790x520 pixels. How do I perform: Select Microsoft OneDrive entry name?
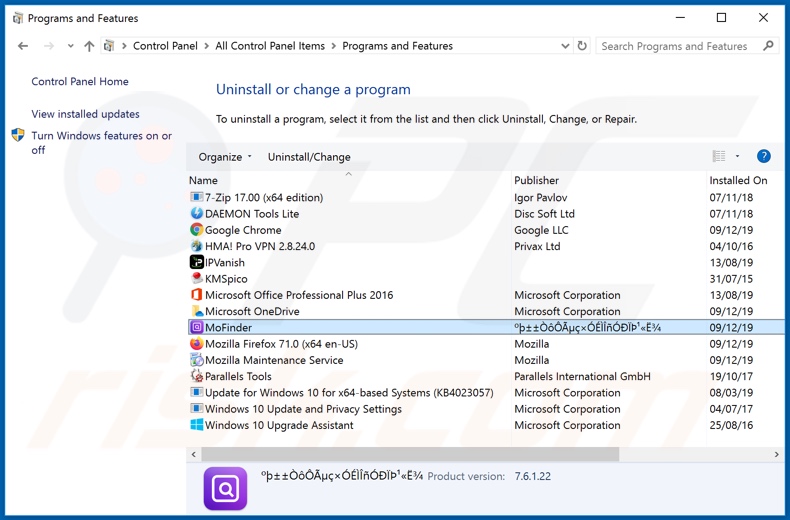click(x=252, y=311)
